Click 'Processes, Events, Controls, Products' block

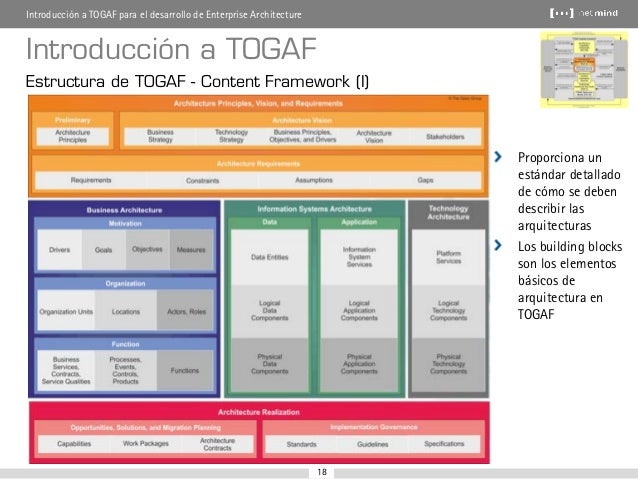(x=126, y=370)
